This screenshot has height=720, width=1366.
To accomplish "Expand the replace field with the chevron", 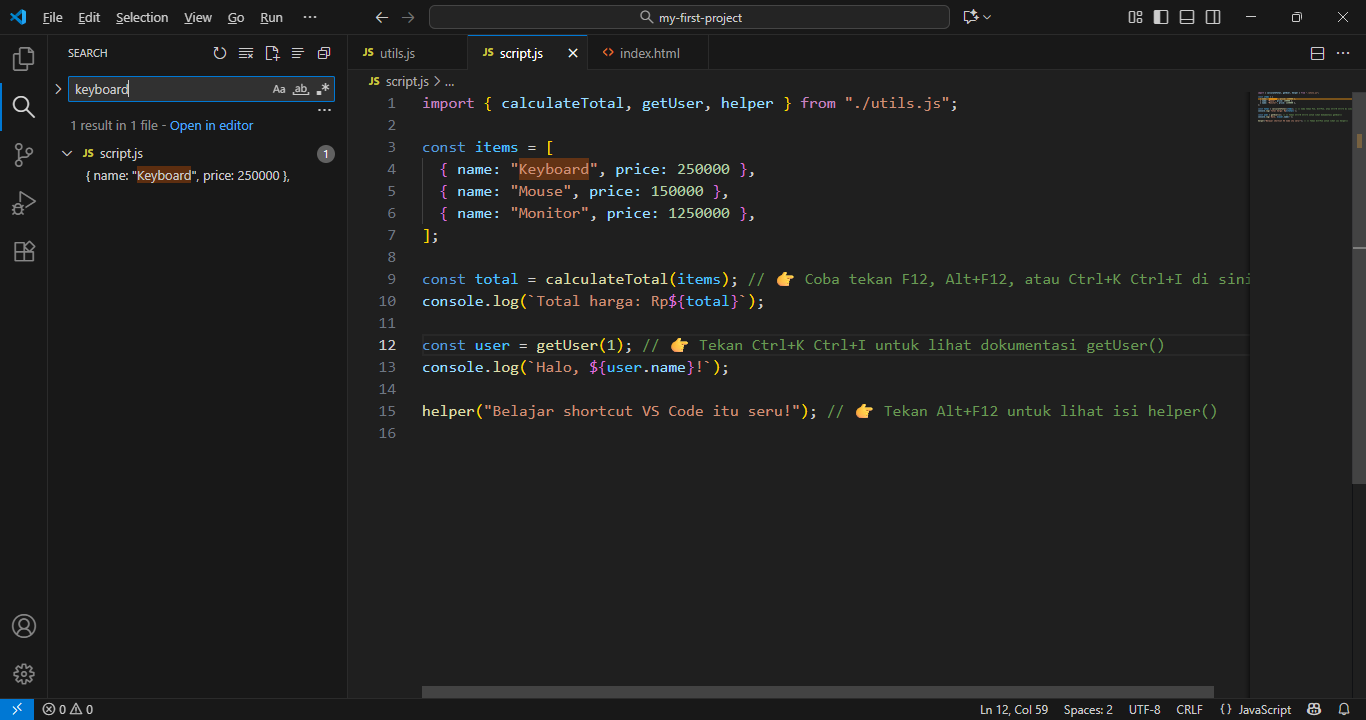I will [59, 89].
